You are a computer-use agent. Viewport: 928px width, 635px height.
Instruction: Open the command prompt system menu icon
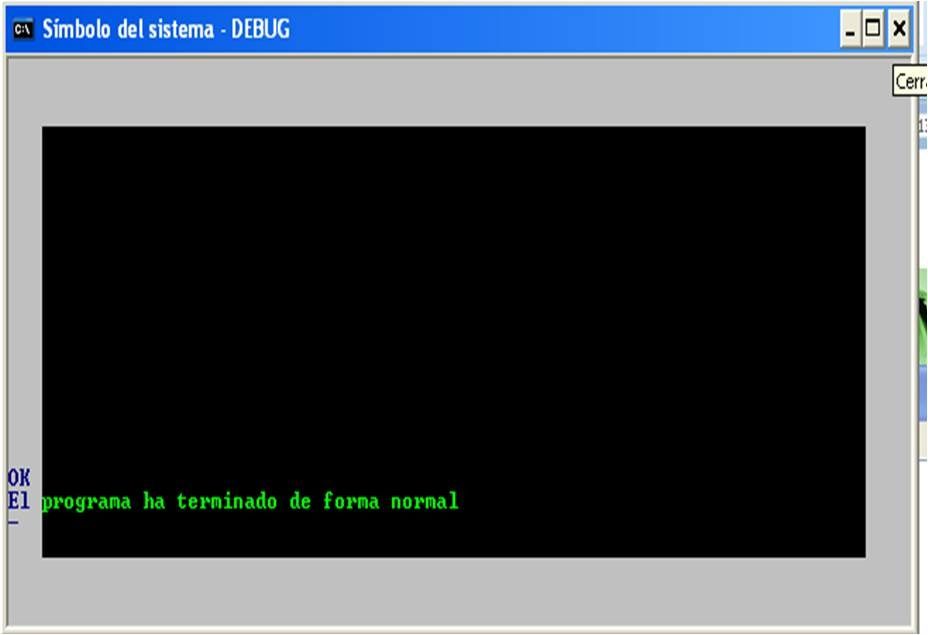click(x=23, y=29)
